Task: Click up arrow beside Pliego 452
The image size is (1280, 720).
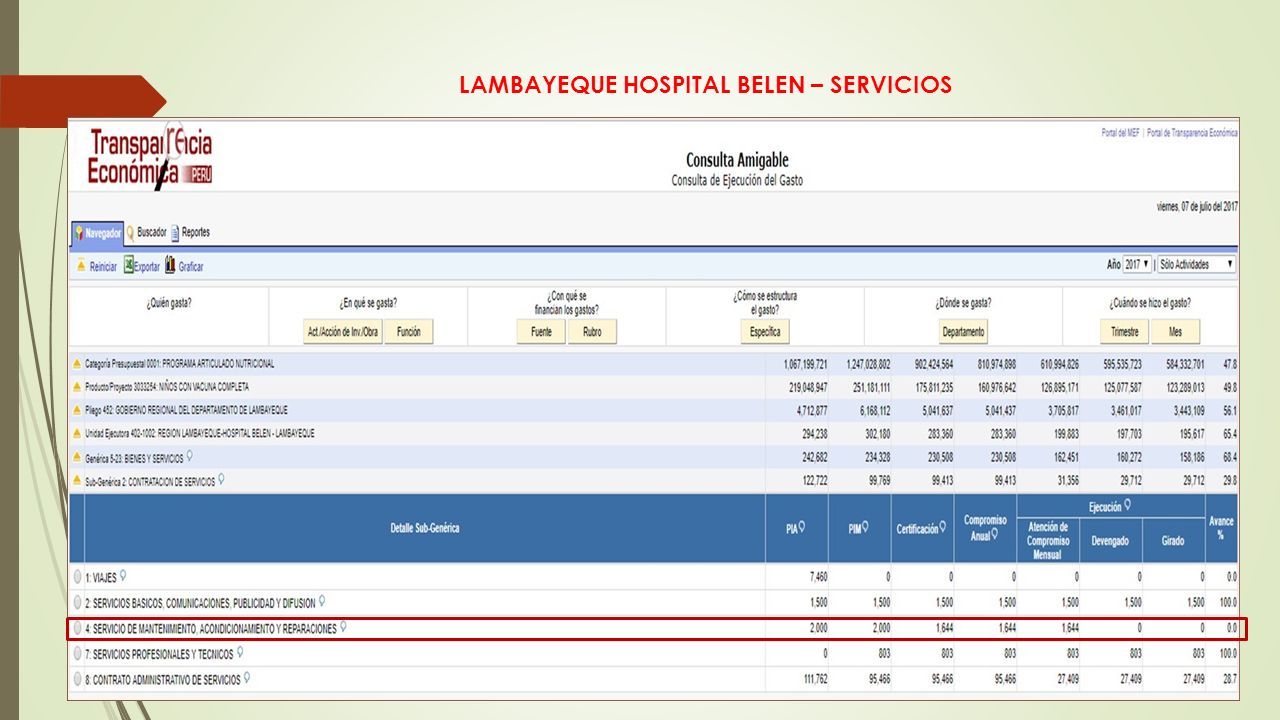Action: [77, 410]
